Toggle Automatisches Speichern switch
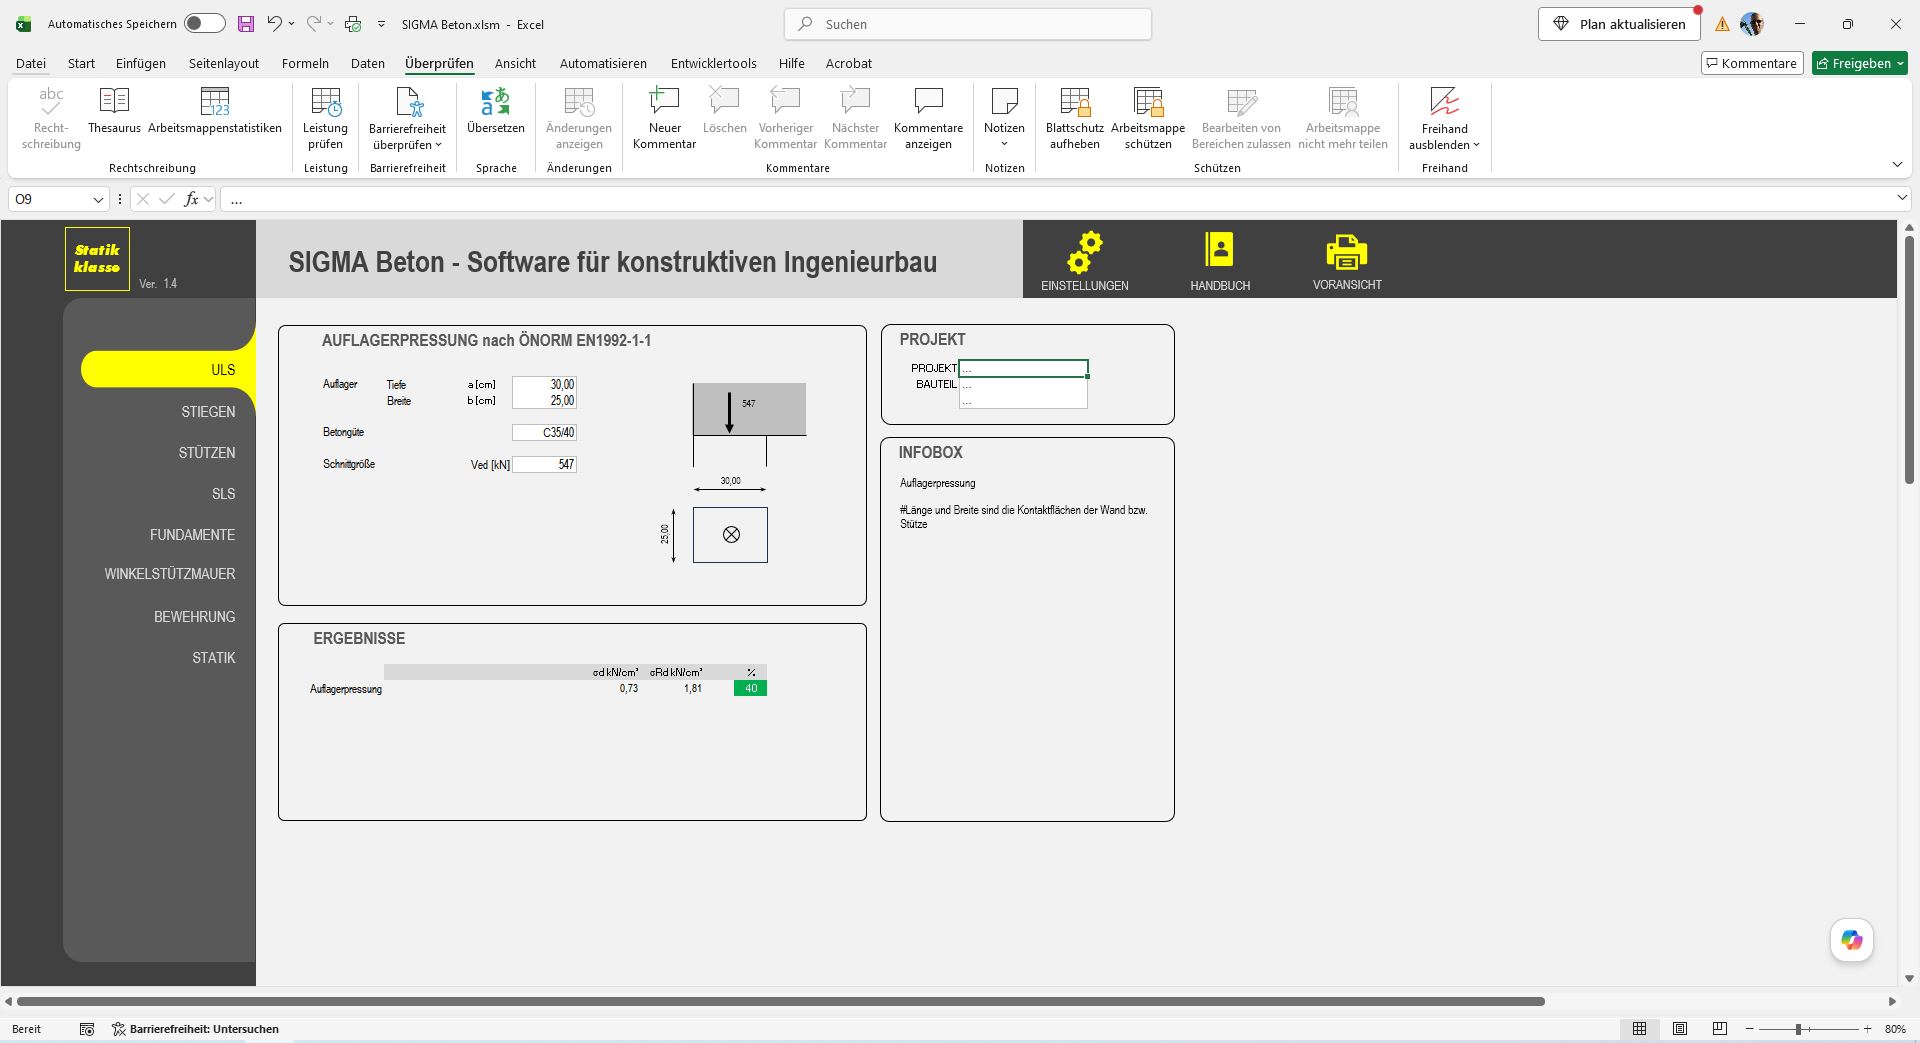This screenshot has height=1043, width=1920. point(205,24)
